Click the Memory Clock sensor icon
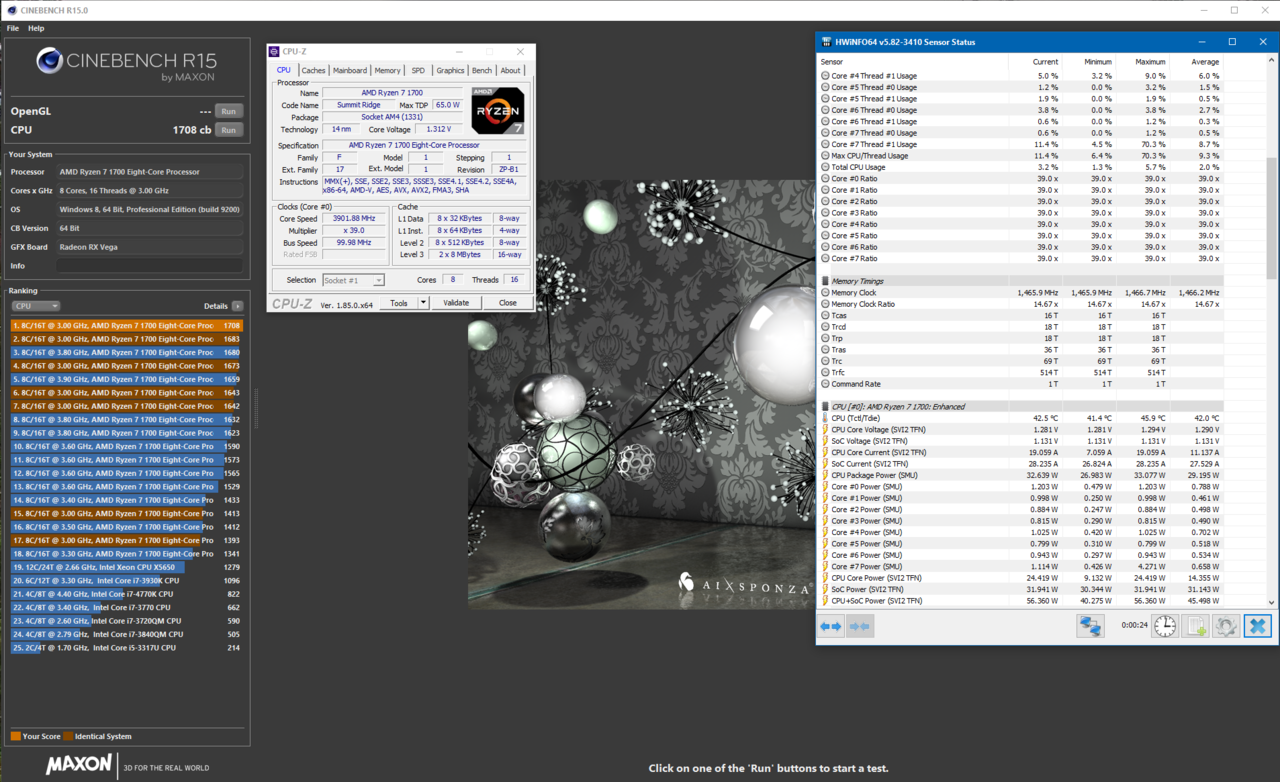The height and width of the screenshot is (782, 1280). coord(825,293)
